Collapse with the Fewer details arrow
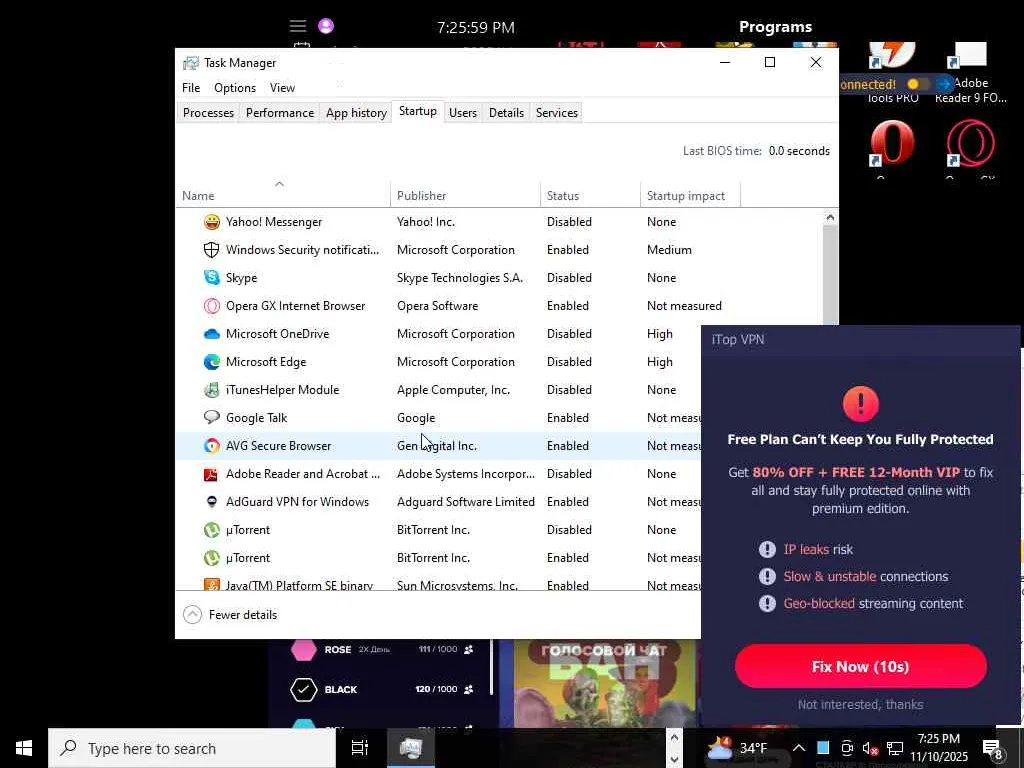1024x768 pixels. point(192,615)
